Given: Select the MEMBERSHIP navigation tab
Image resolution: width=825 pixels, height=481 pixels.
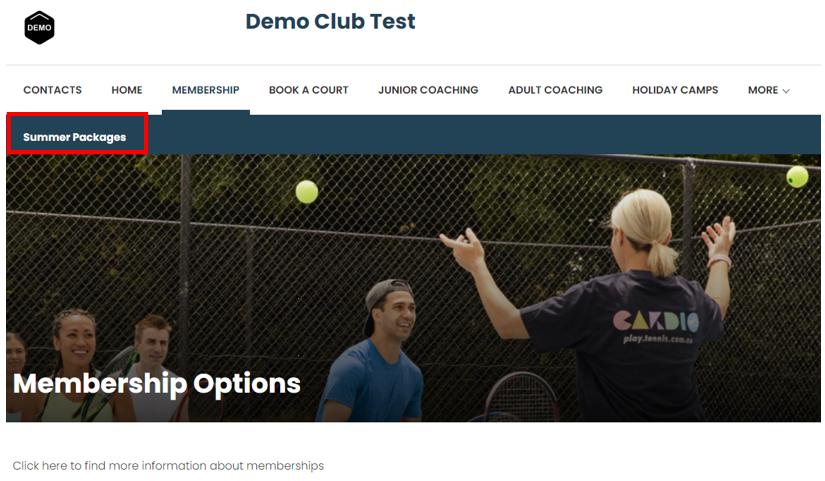Looking at the screenshot, I should [x=206, y=90].
